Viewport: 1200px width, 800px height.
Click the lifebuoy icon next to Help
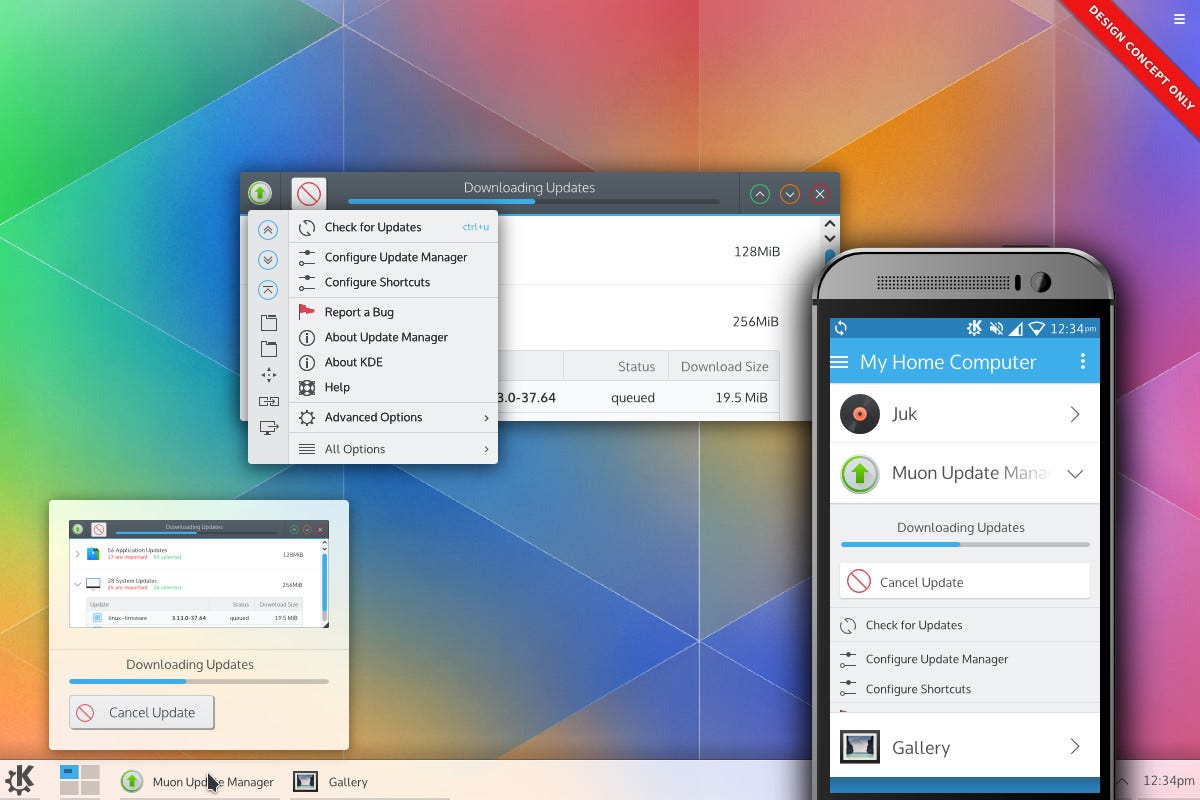307,387
